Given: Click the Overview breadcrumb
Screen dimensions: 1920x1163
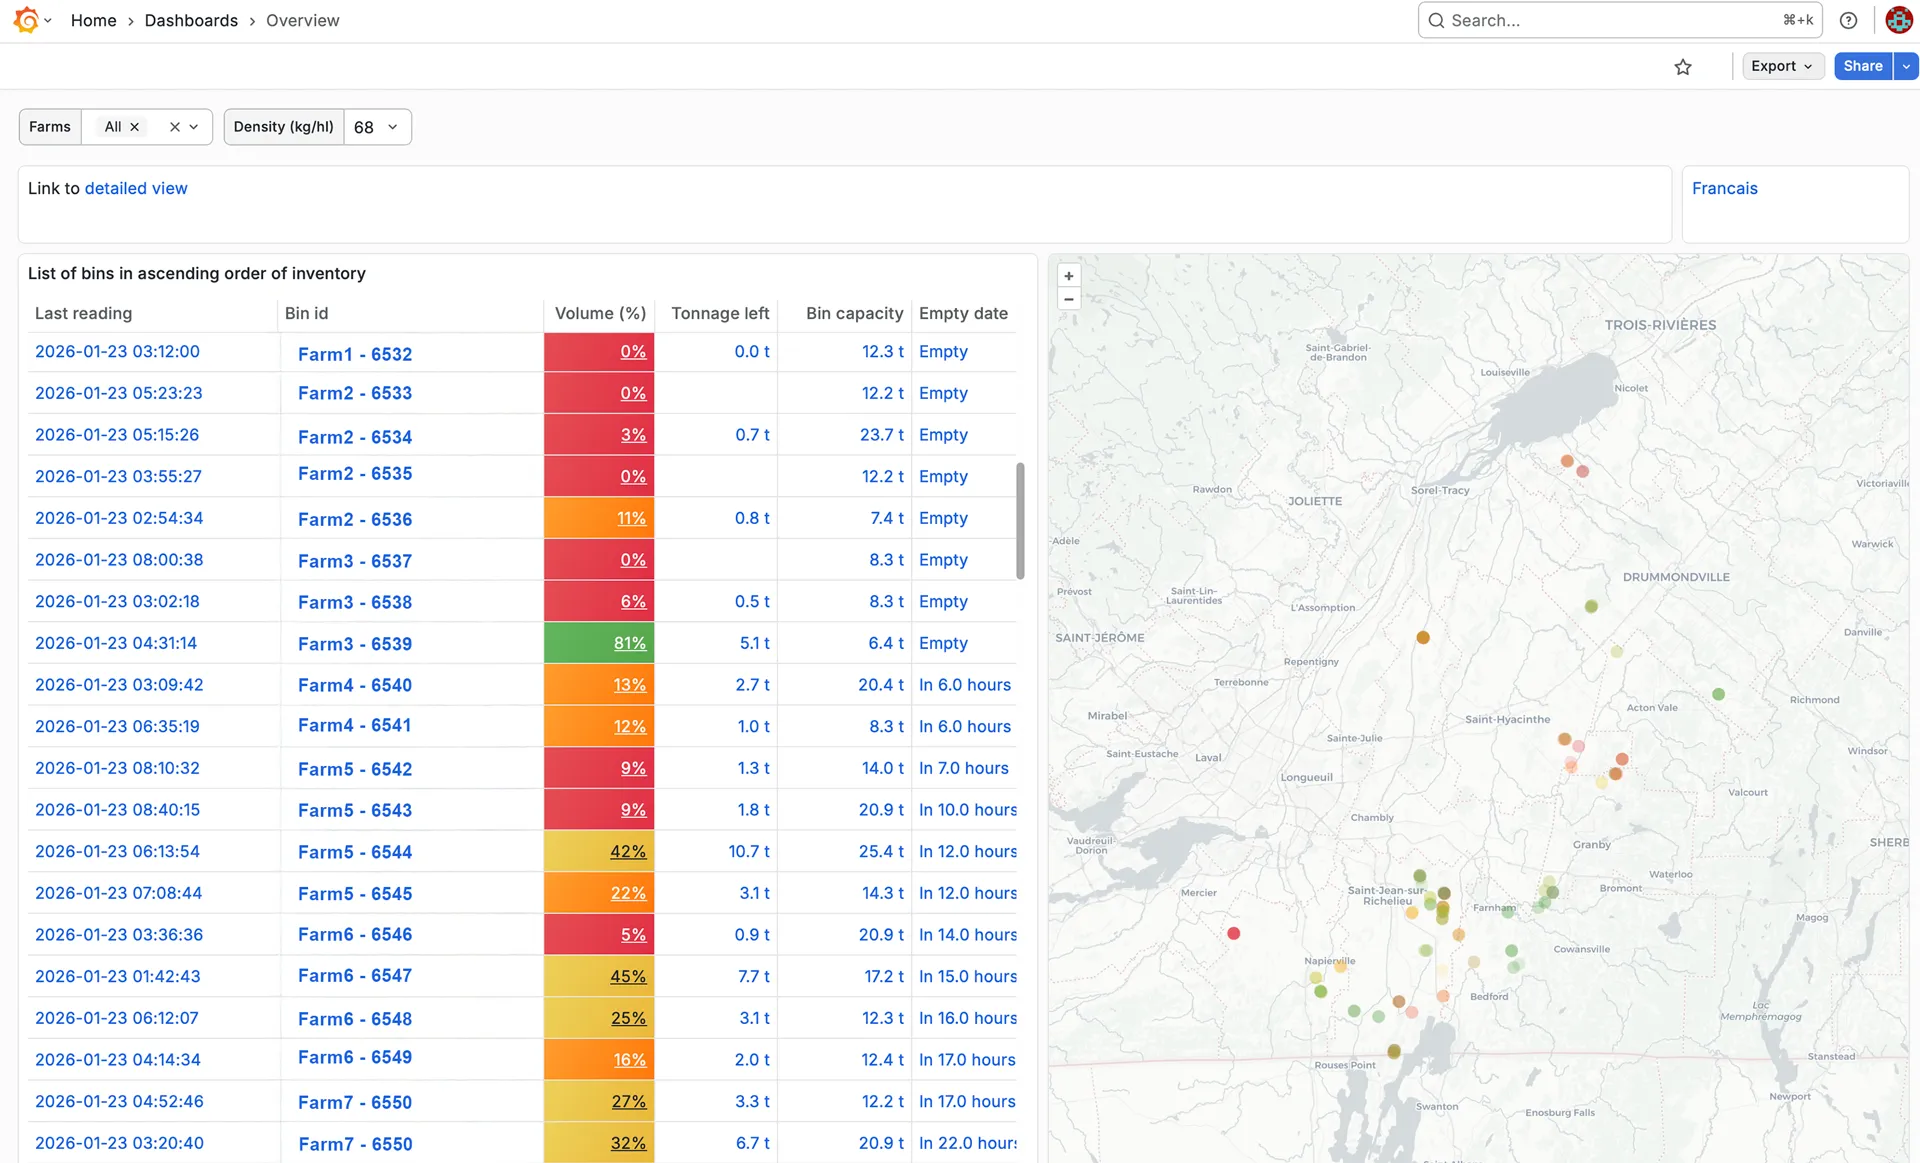Looking at the screenshot, I should 303,20.
